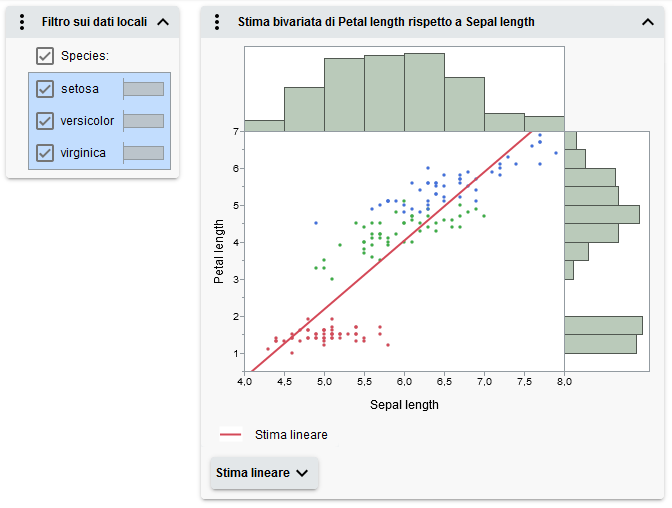Click the Sepal length axis label
The image size is (672, 508).
404,405
